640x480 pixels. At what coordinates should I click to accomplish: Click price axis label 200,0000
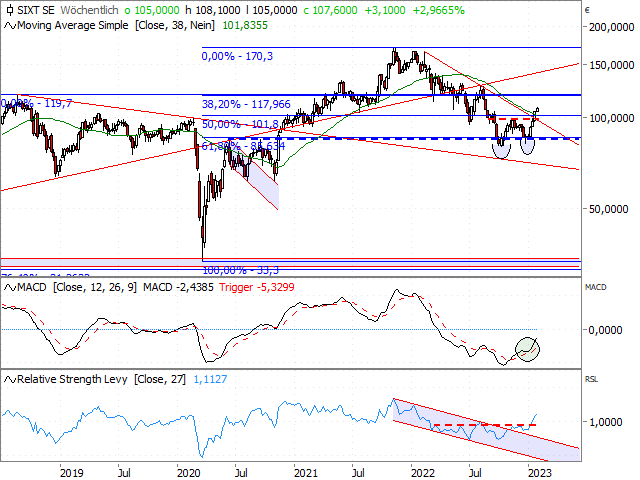pyautogui.click(x=611, y=27)
